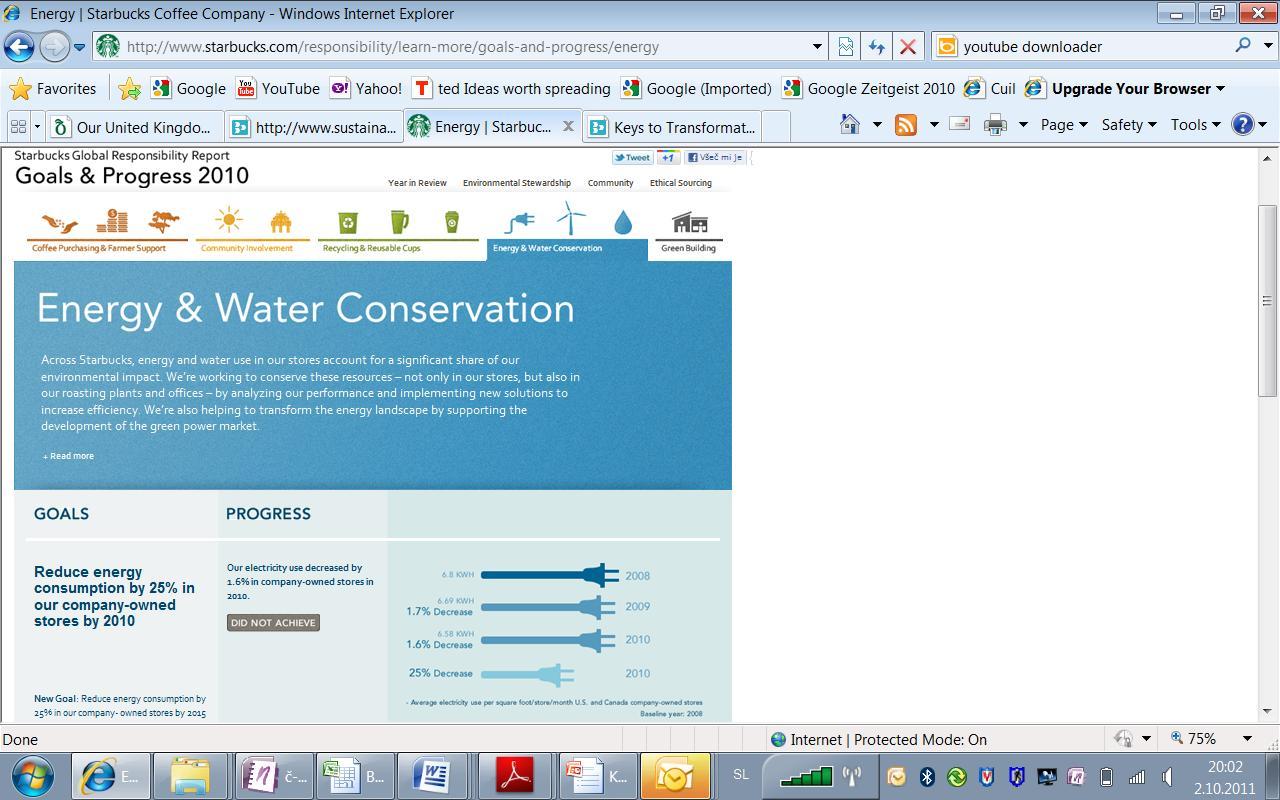Switch to Our United Kingdom tab

[x=133, y=127]
